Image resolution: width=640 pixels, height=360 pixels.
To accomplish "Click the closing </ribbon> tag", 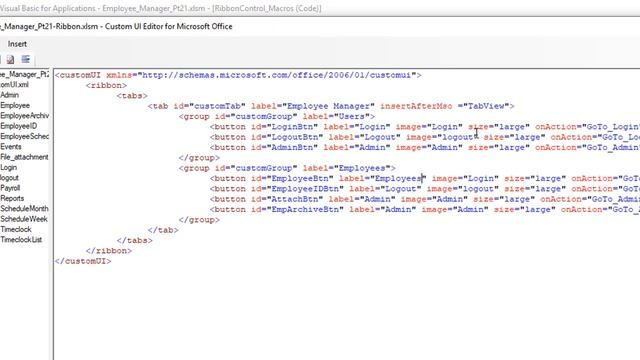I will [109, 251].
